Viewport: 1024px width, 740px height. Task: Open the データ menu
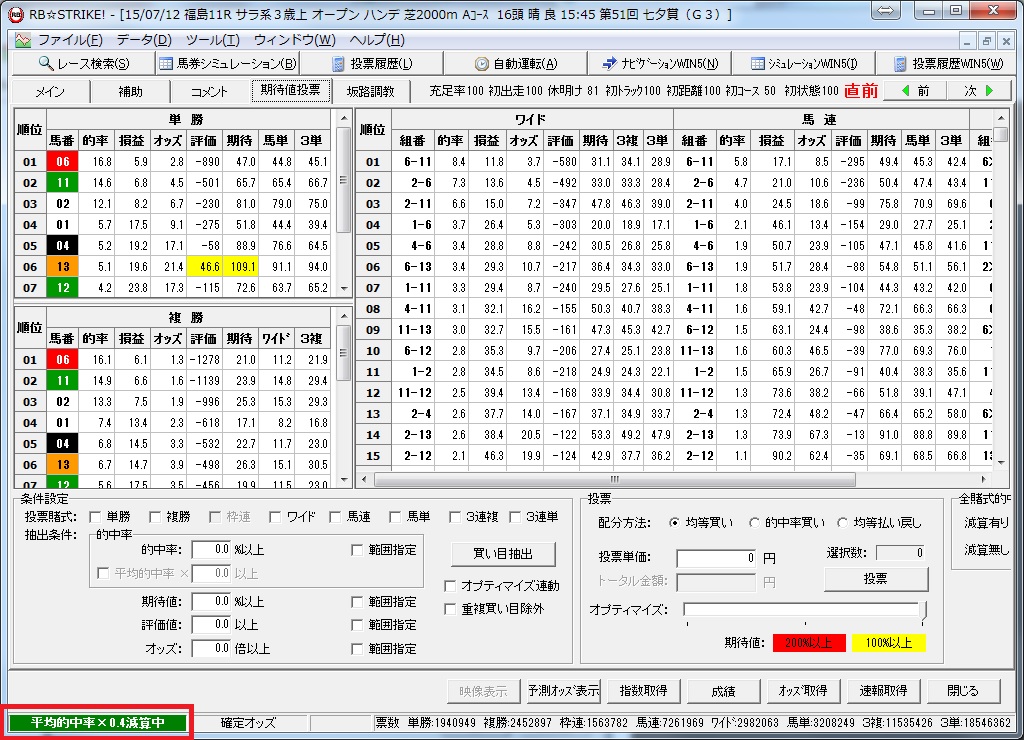click(144, 40)
